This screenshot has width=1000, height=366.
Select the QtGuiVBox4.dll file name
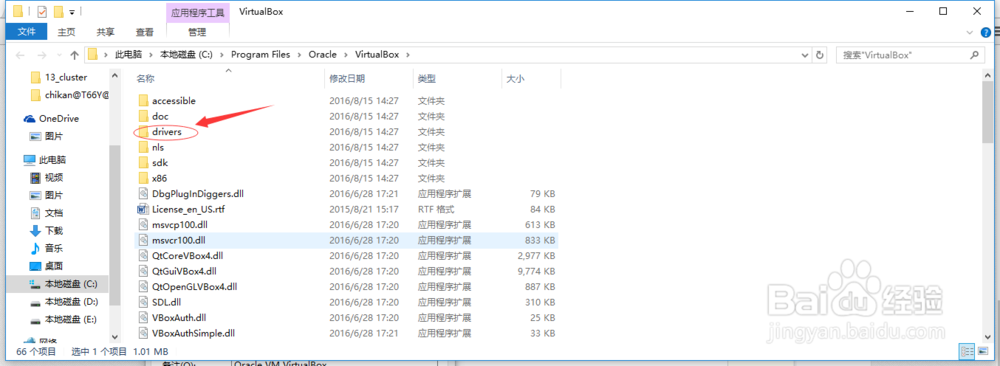(184, 271)
